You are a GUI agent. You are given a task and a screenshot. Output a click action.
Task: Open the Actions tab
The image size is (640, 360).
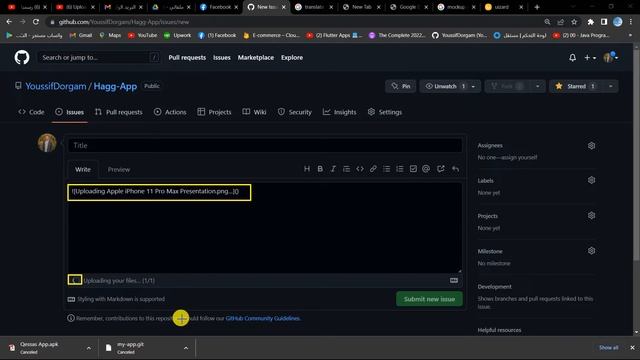pos(170,112)
